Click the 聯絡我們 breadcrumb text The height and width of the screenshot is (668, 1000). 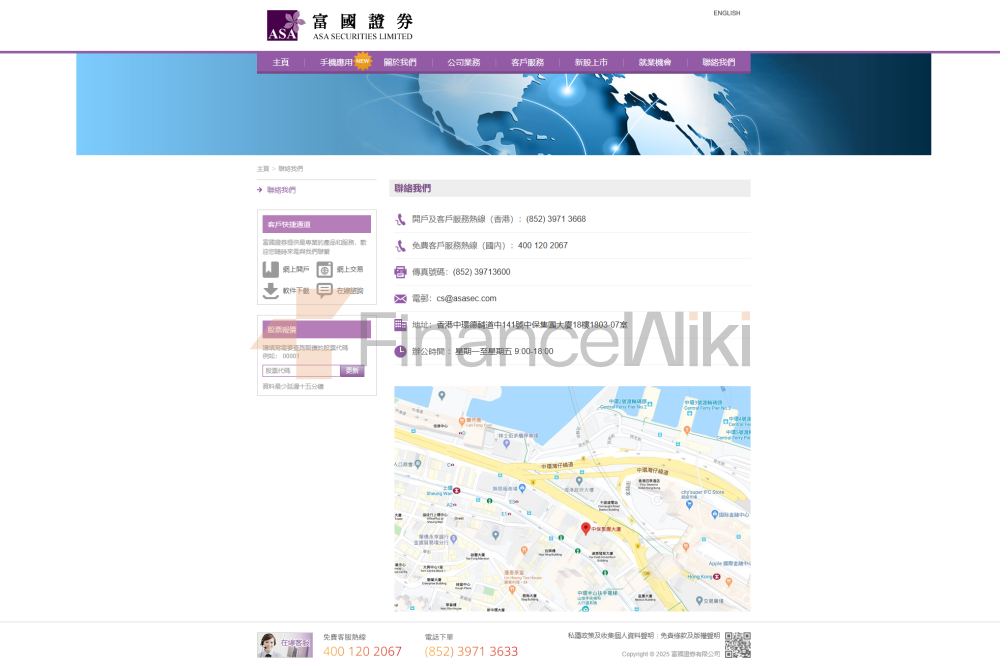pos(291,169)
